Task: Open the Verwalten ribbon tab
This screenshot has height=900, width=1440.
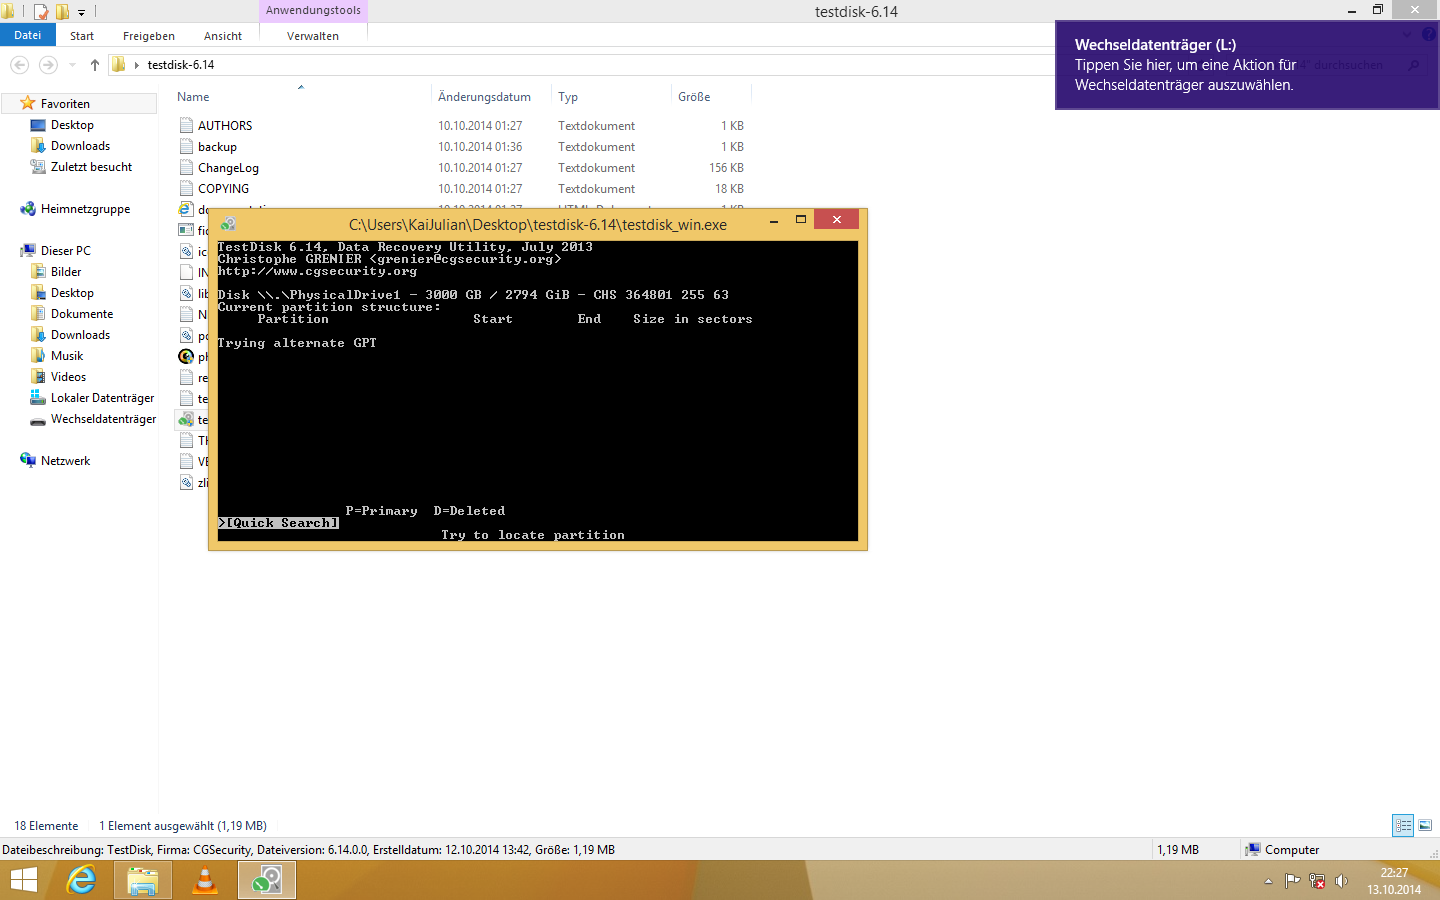Action: [x=313, y=36]
